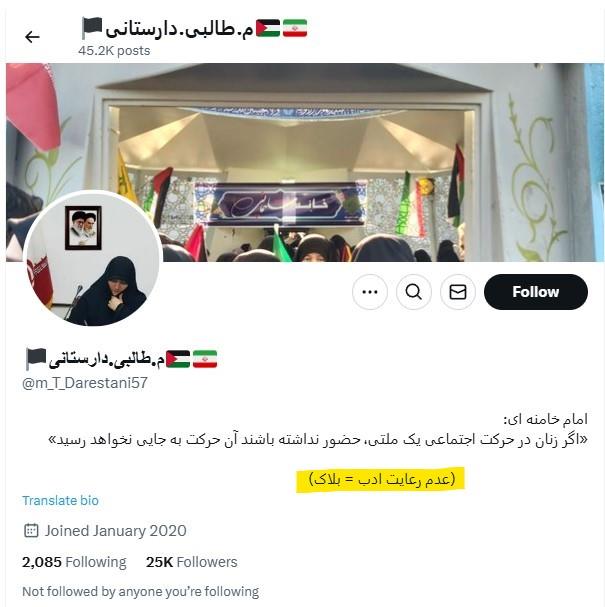Follow this account
The image size is (605, 607).
[536, 292]
